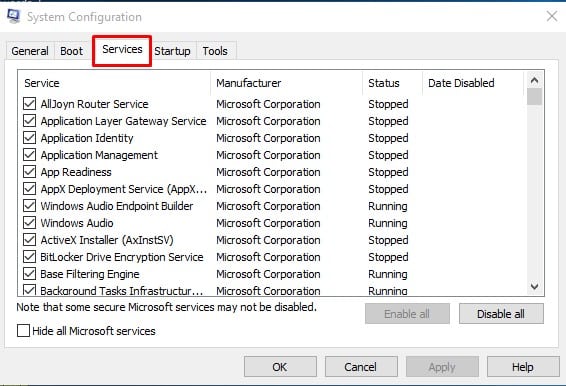
Task: Check Hide all Microsoft services
Action: 23,331
